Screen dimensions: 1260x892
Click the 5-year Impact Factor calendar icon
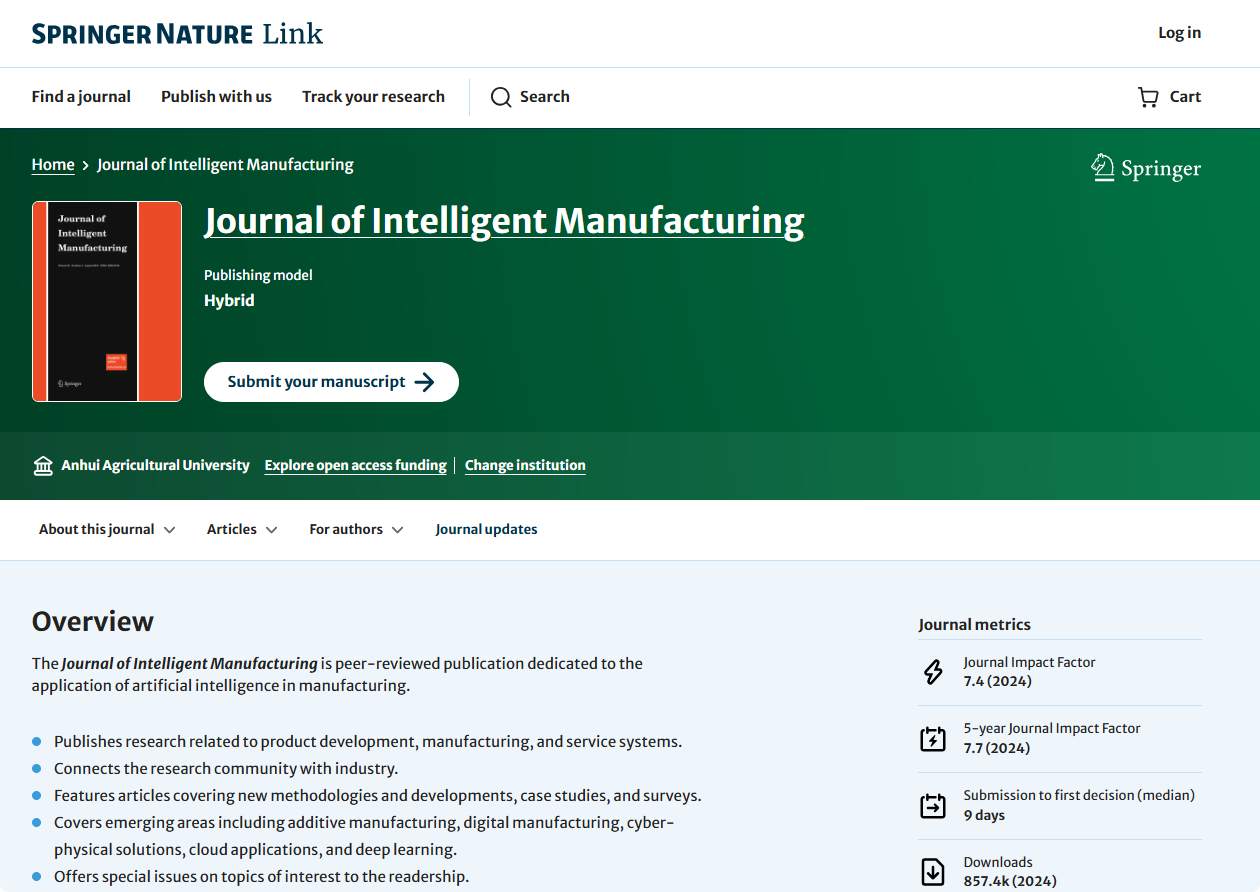click(932, 739)
